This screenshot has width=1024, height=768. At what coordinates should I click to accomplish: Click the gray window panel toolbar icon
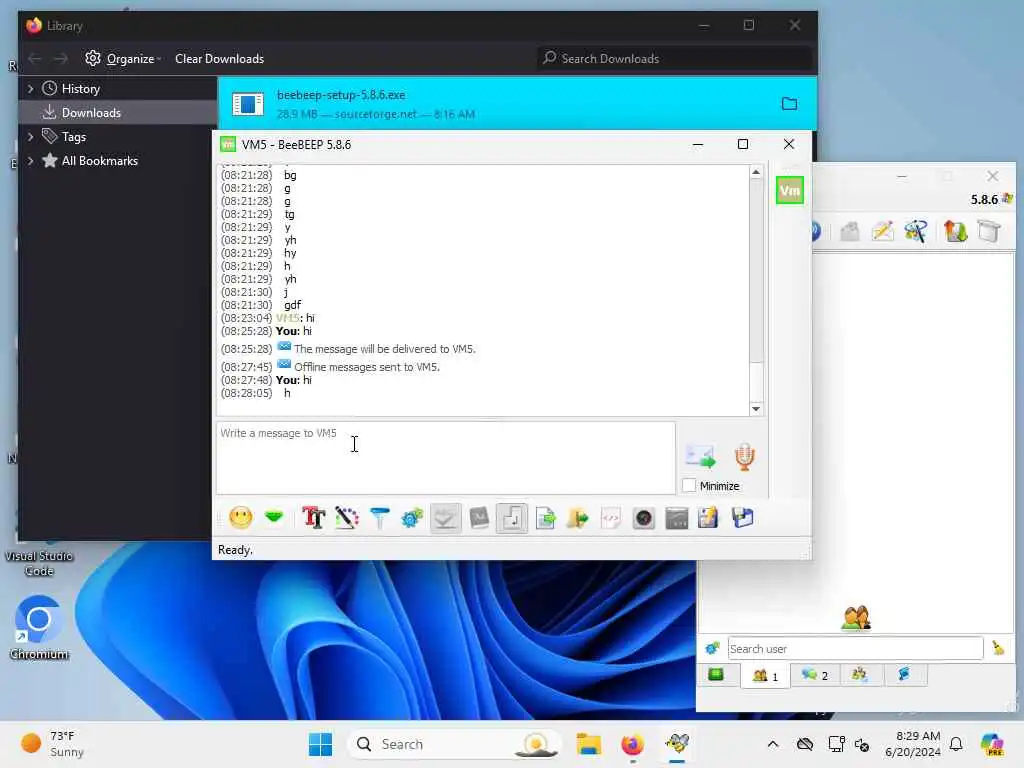tap(677, 518)
